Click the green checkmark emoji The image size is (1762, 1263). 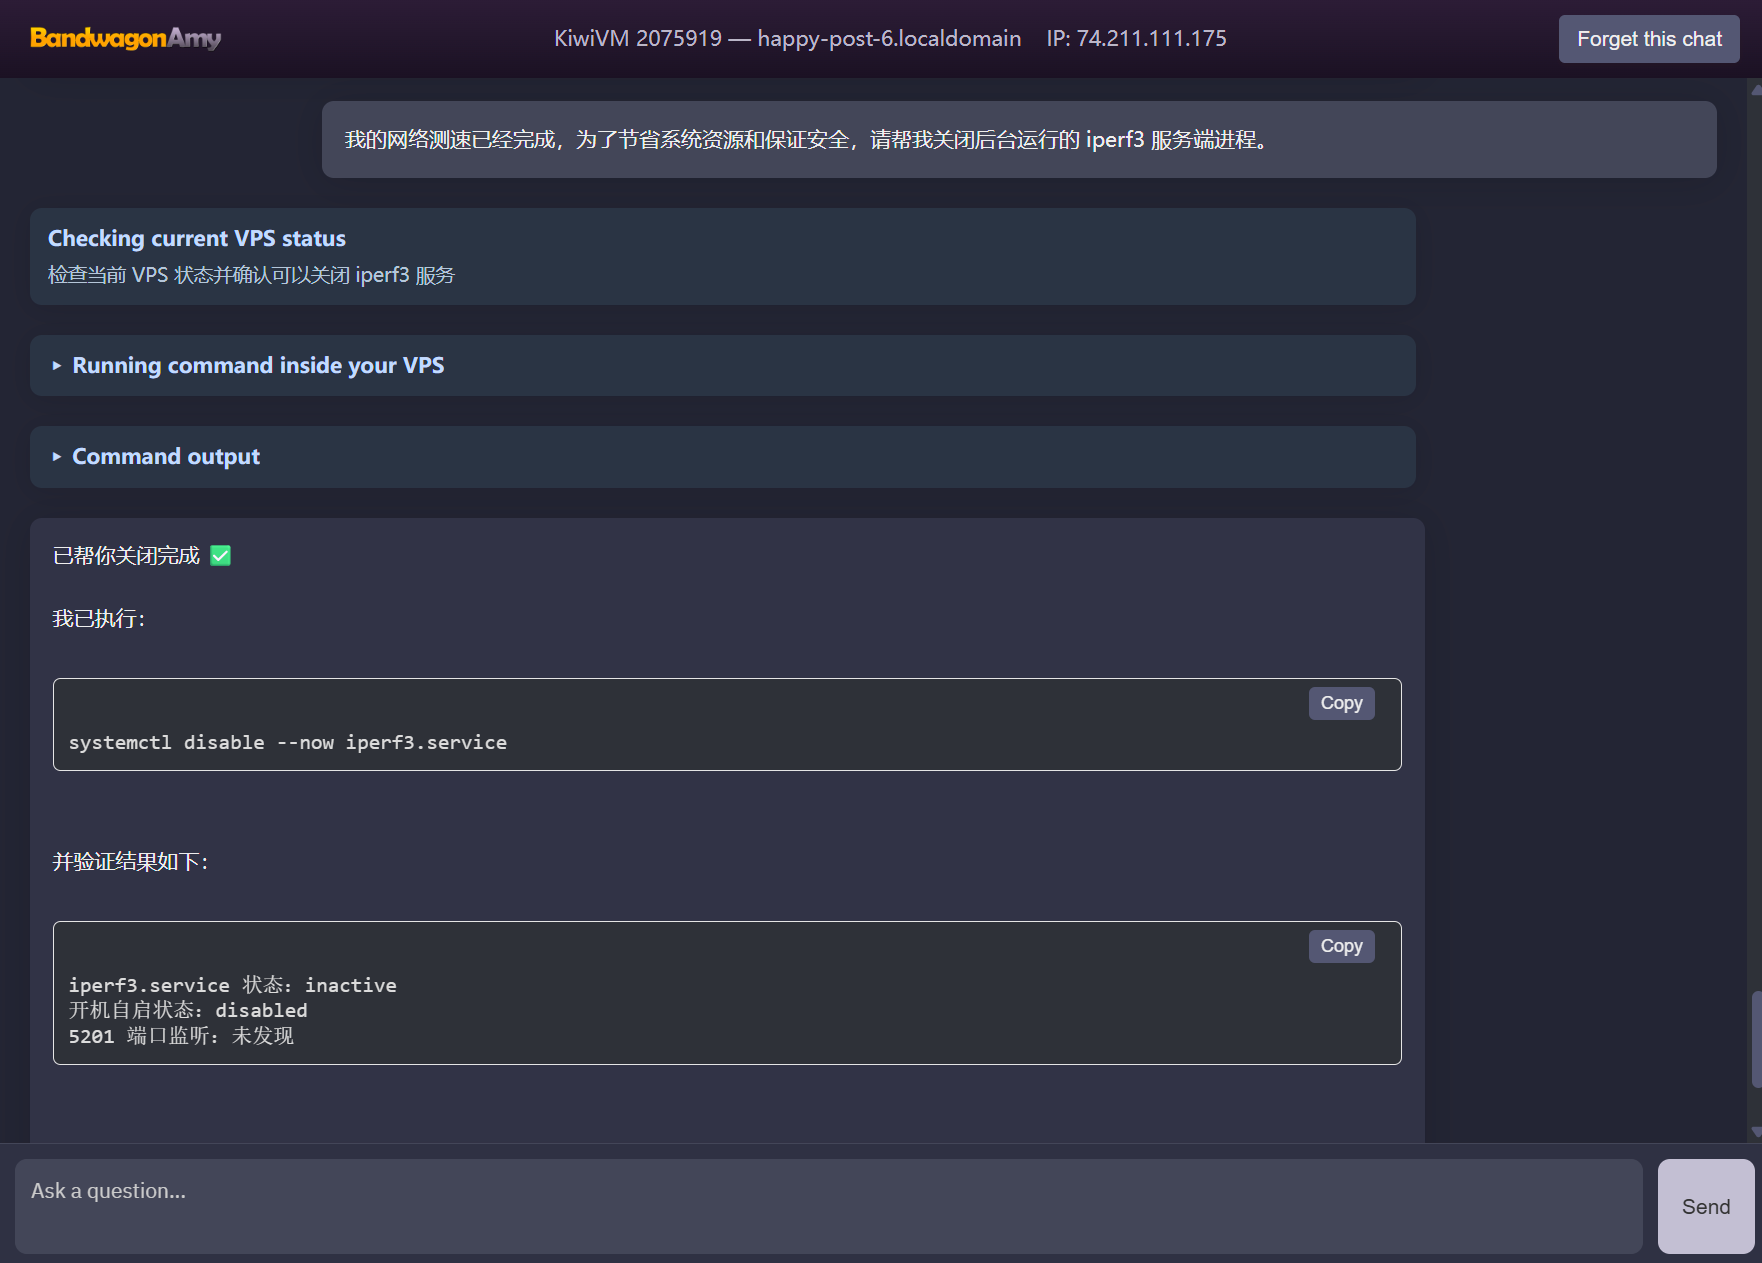click(221, 556)
